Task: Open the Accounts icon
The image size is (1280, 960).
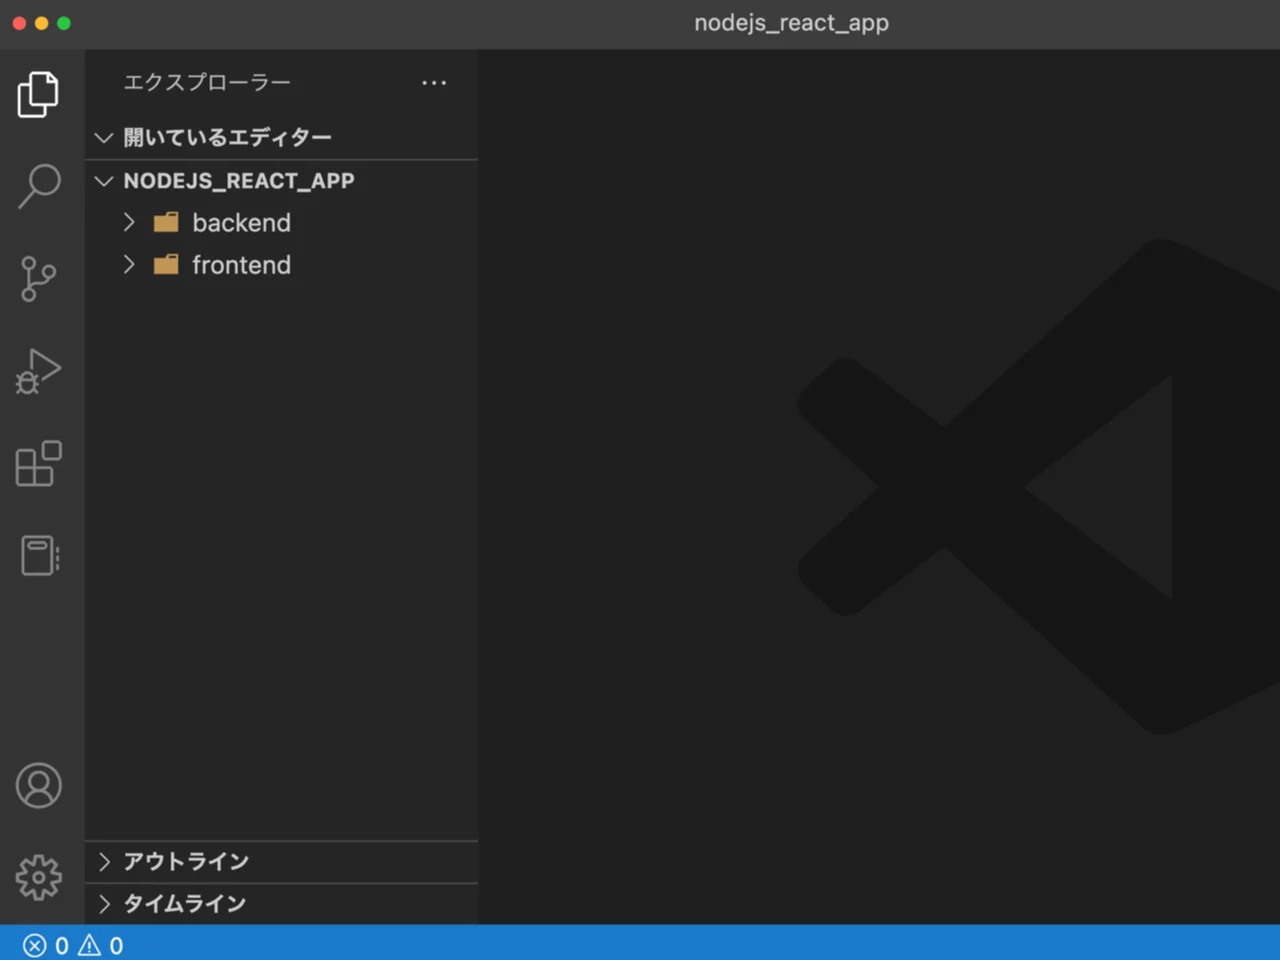Action: tap(38, 786)
